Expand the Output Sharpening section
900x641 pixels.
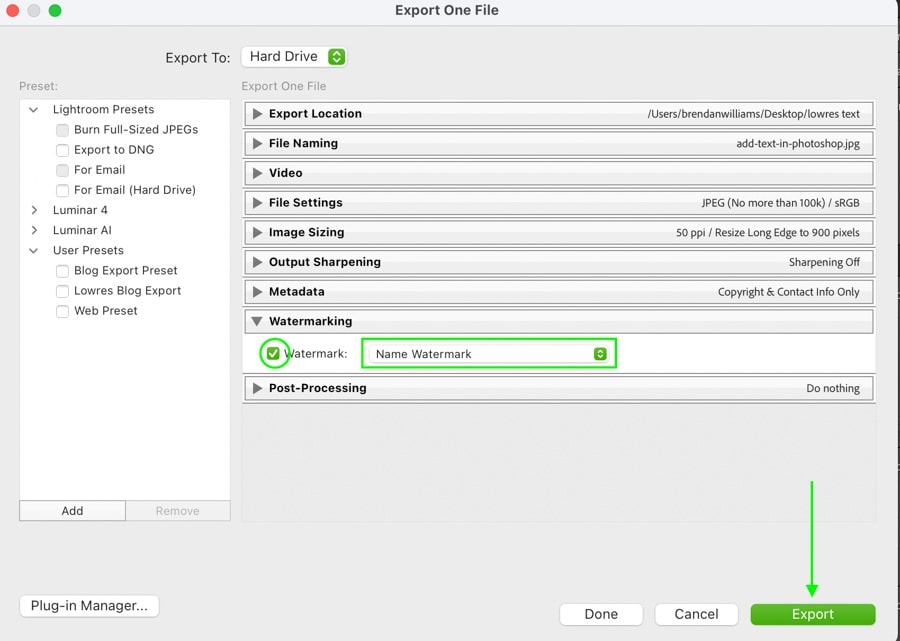pyautogui.click(x=258, y=262)
